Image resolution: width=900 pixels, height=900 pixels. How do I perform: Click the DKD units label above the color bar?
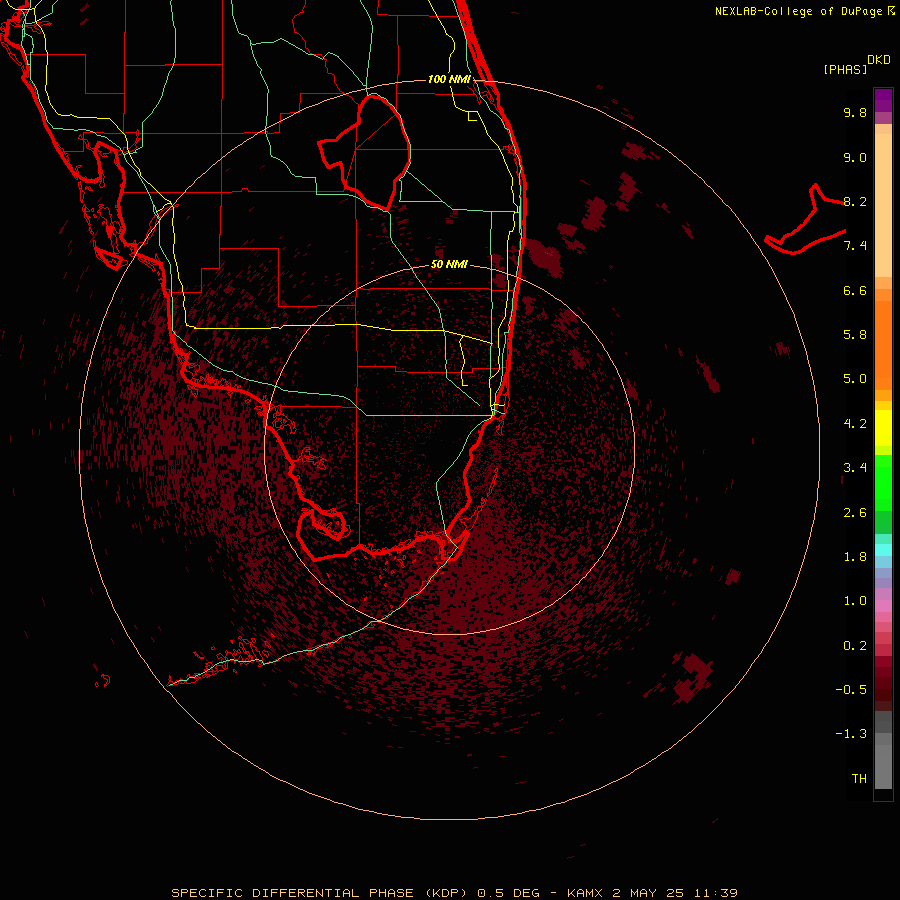point(879,60)
